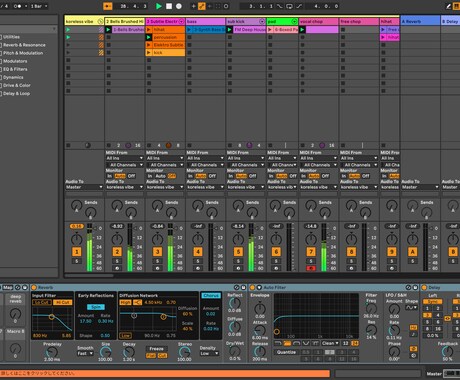Toggle track 1 activator button

click(77, 252)
